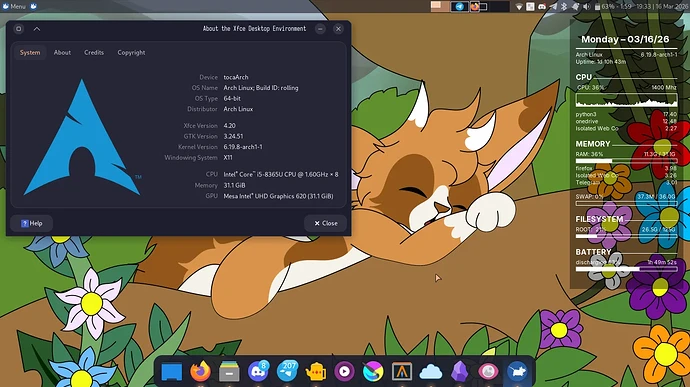Minimize the About Xfce dialog
The width and height of the screenshot is (690, 387).
tap(320, 29)
